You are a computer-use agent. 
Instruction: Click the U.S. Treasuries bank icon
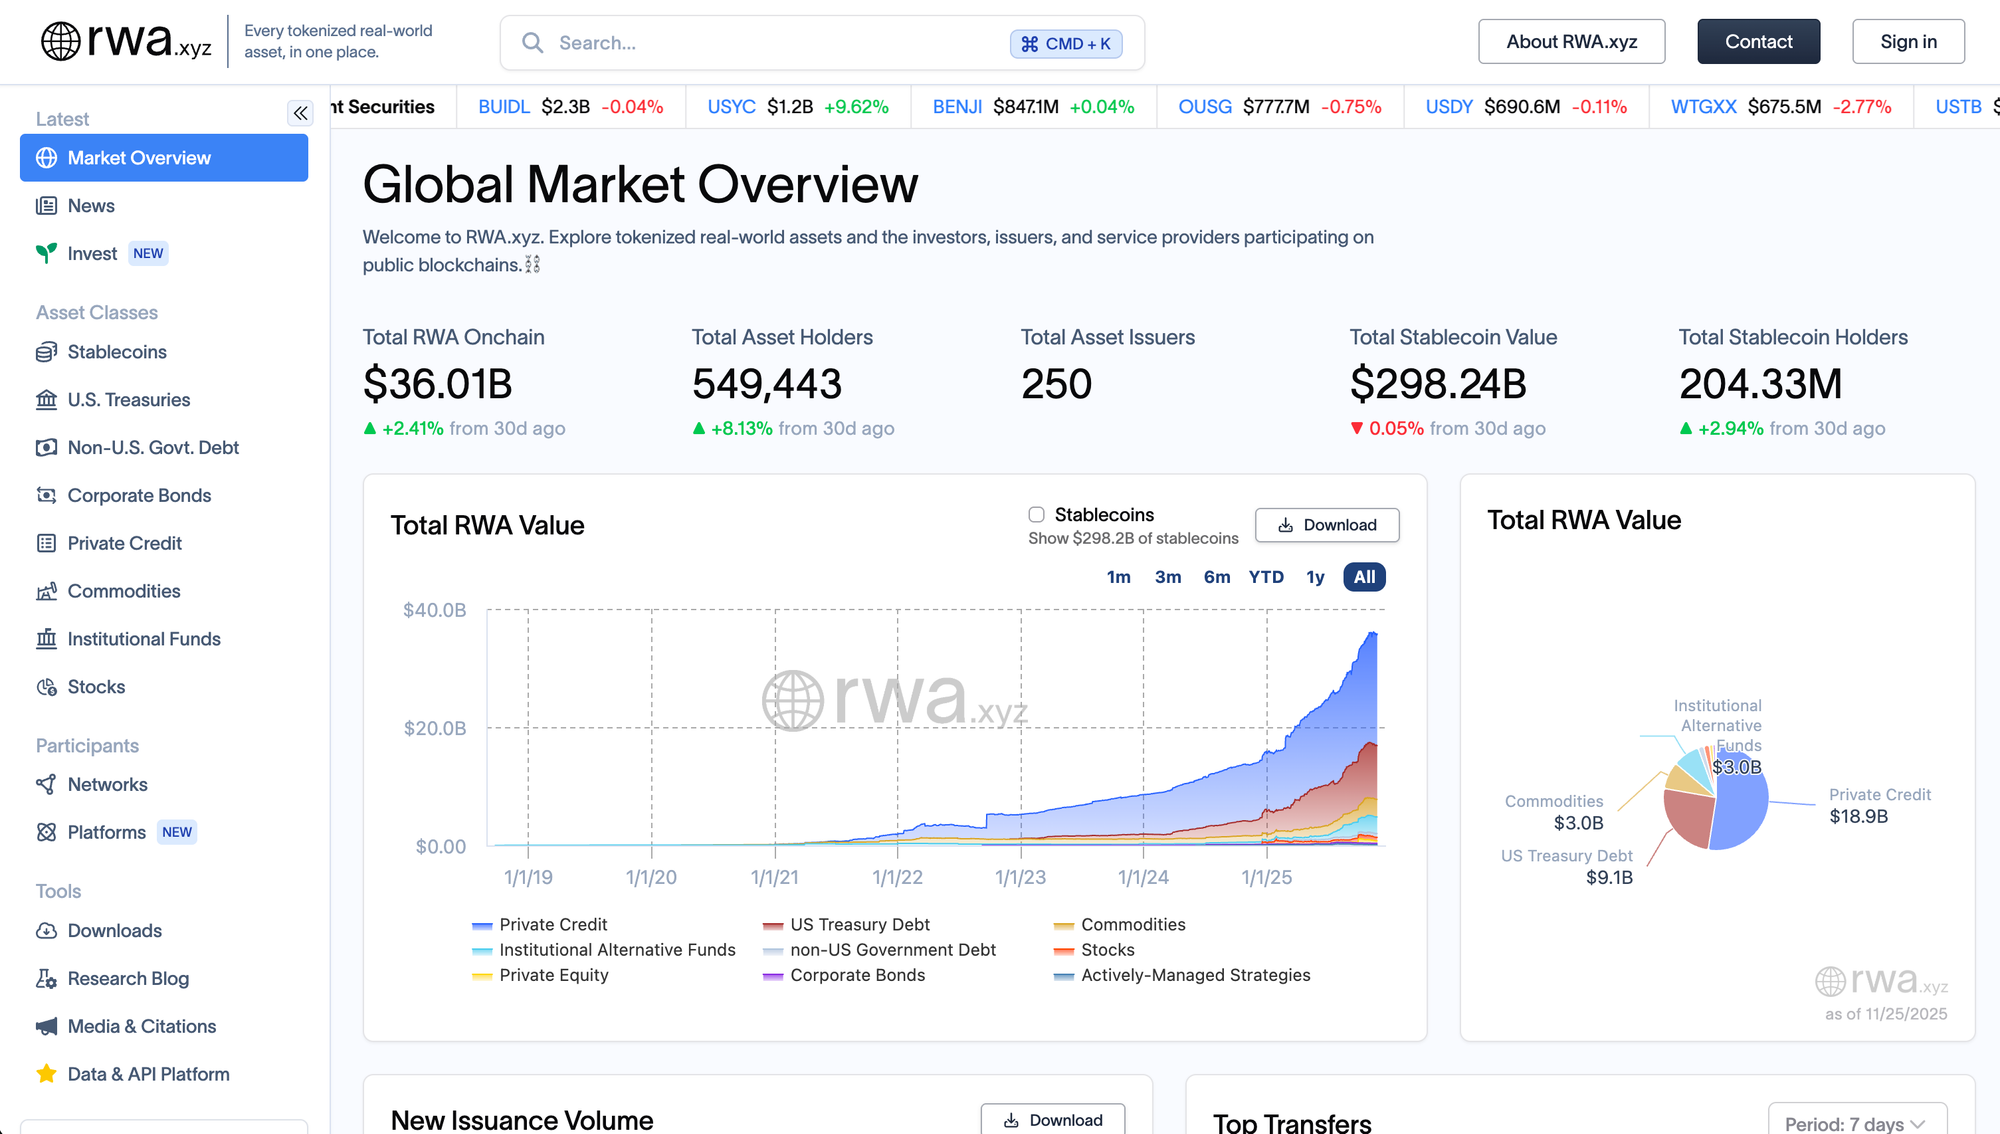click(x=46, y=400)
